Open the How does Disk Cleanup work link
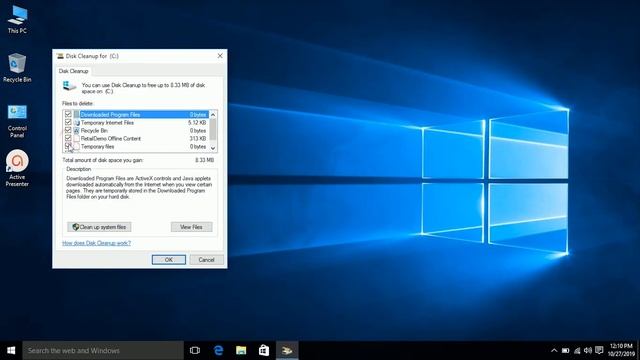The image size is (640, 360). coord(97,243)
